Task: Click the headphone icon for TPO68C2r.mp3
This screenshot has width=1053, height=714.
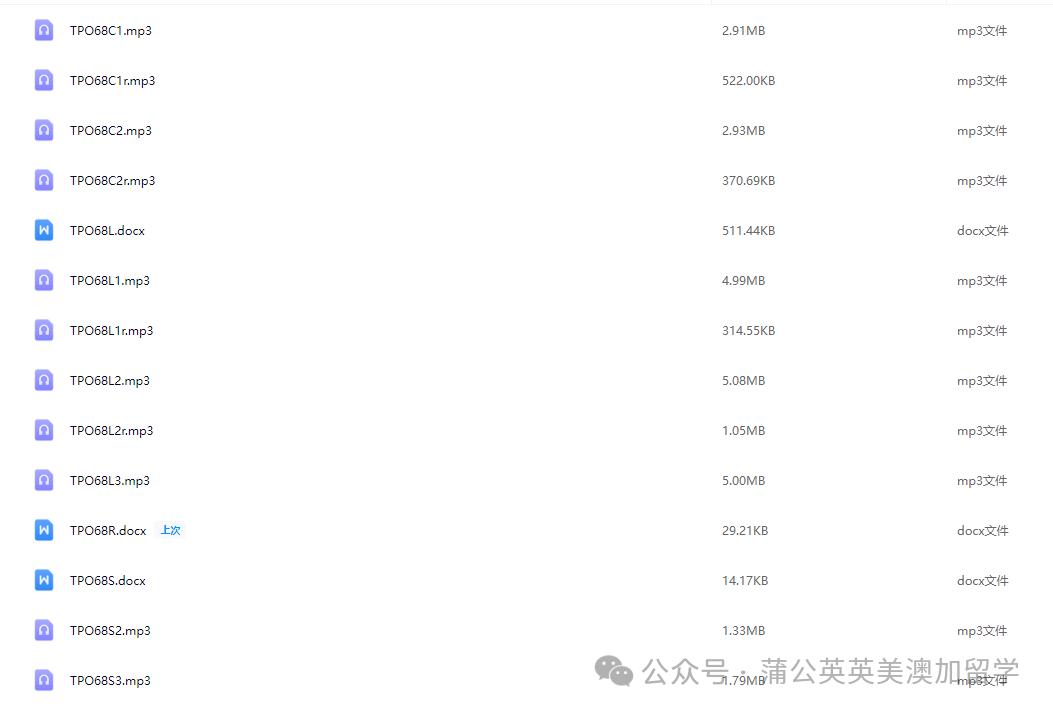Action: tap(44, 181)
